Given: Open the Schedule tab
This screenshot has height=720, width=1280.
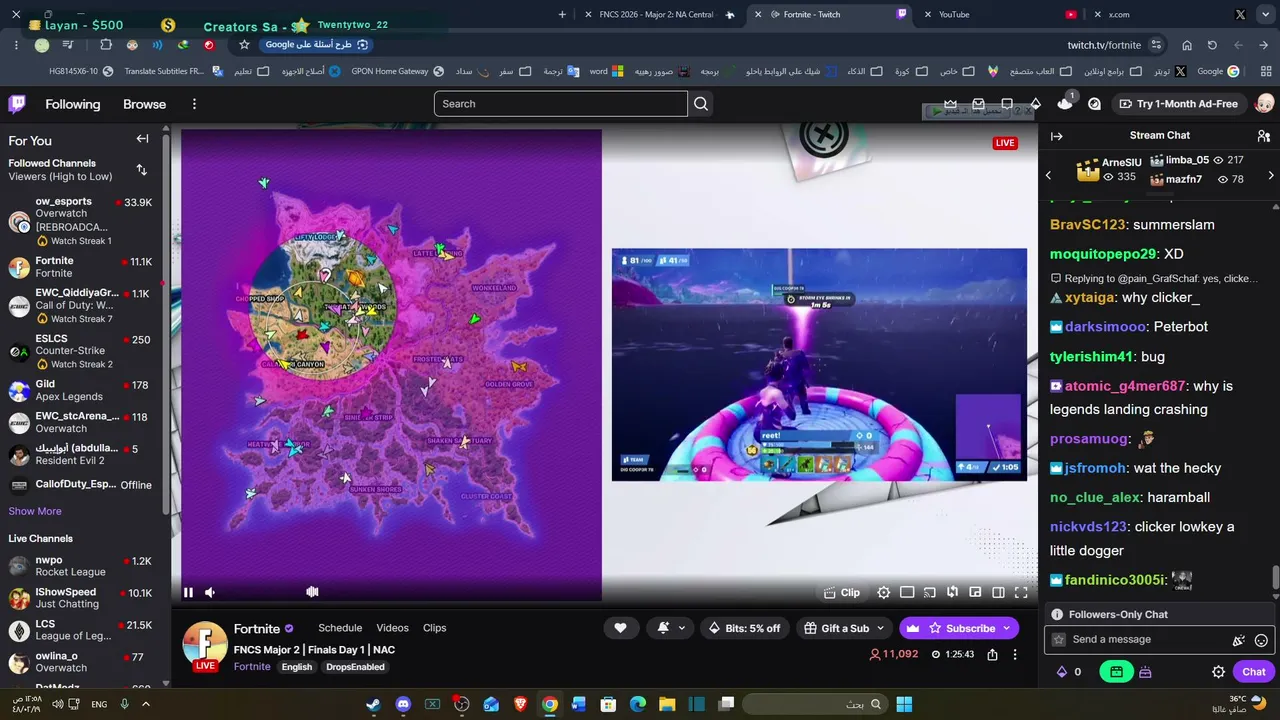Looking at the screenshot, I should click(x=340, y=628).
